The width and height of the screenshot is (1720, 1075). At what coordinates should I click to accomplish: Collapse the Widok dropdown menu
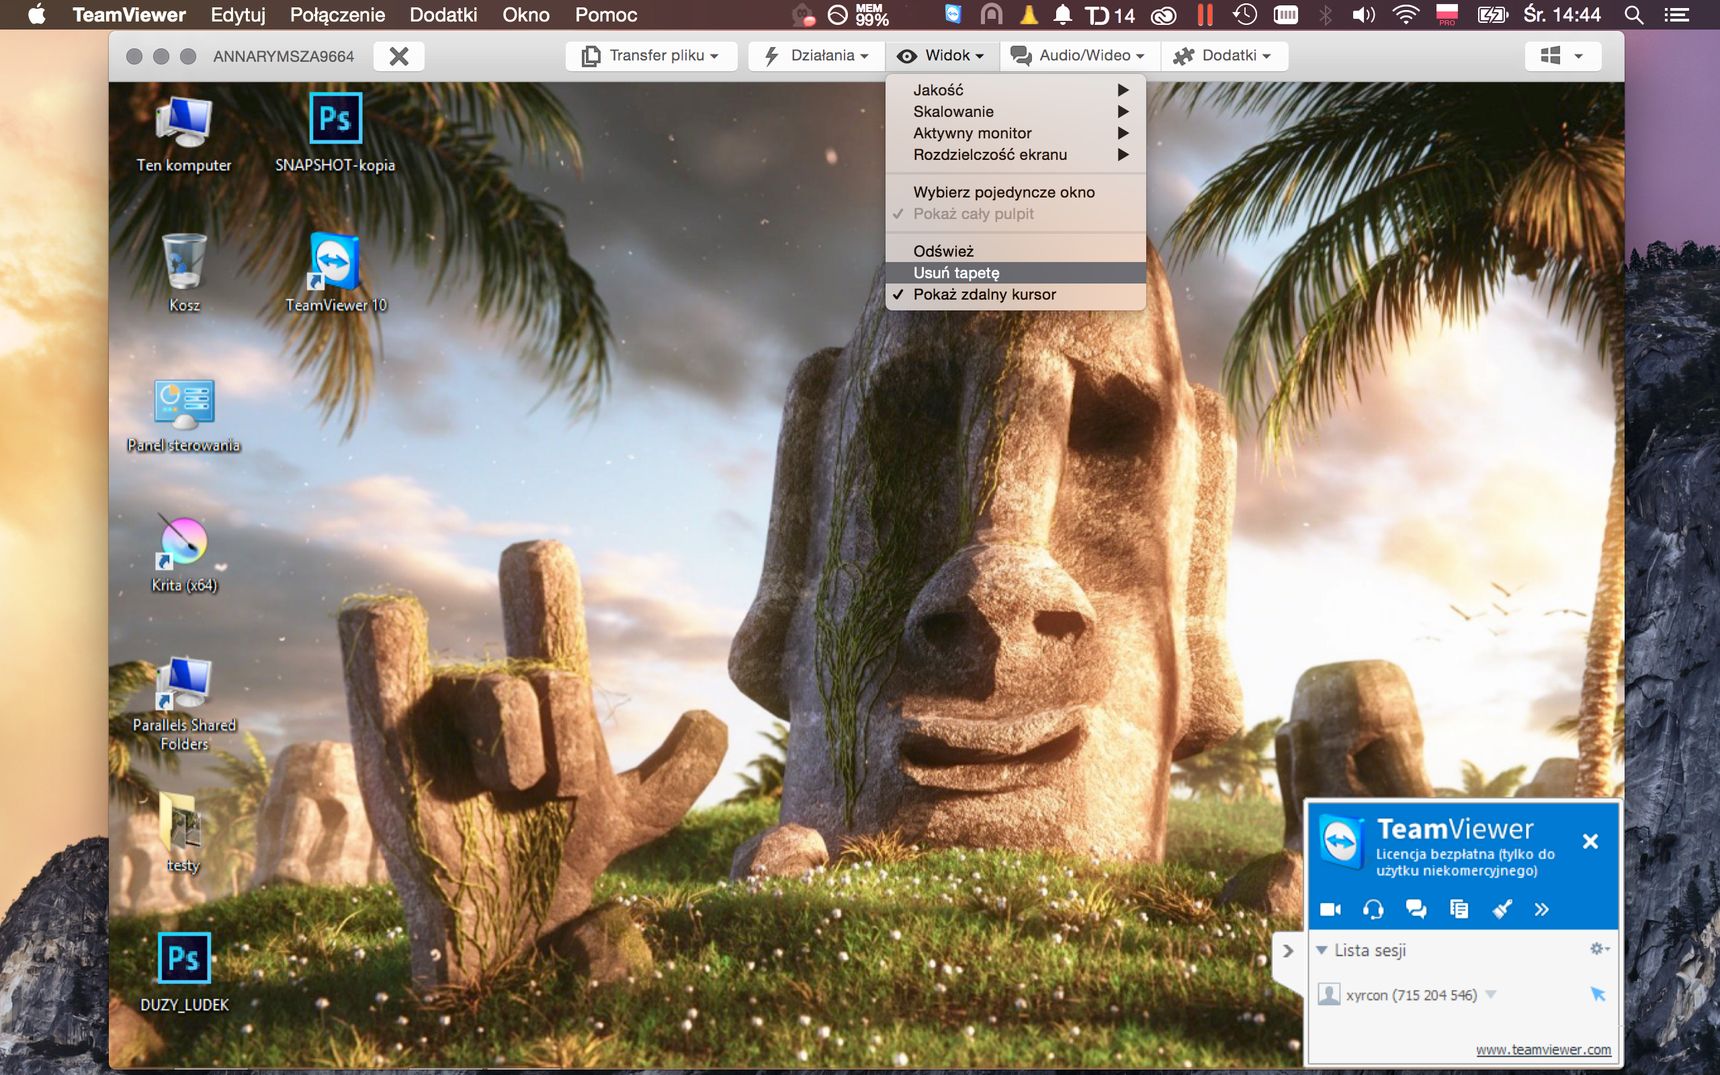click(941, 56)
